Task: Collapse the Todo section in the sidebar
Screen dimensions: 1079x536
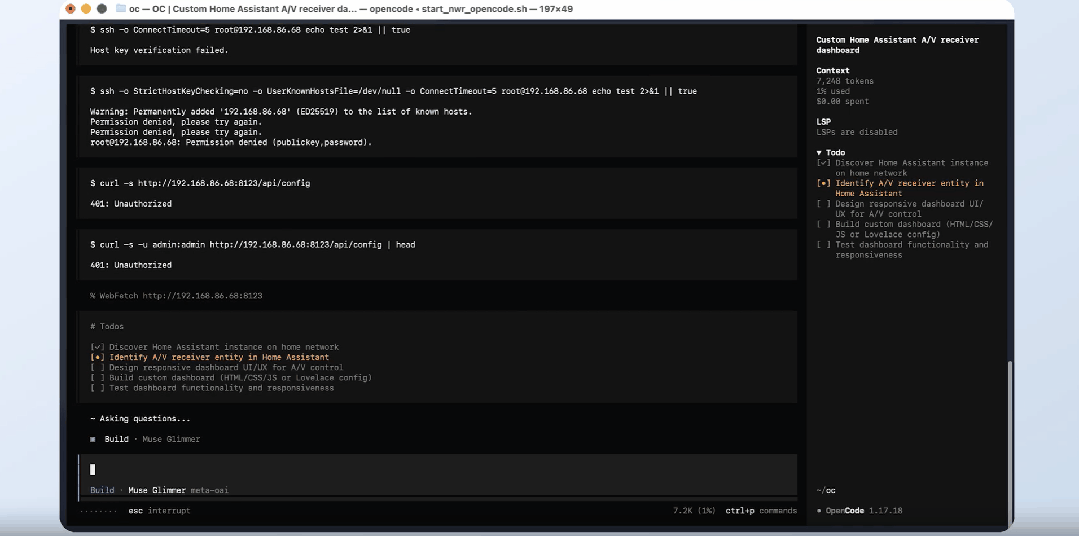Action: click(820, 153)
